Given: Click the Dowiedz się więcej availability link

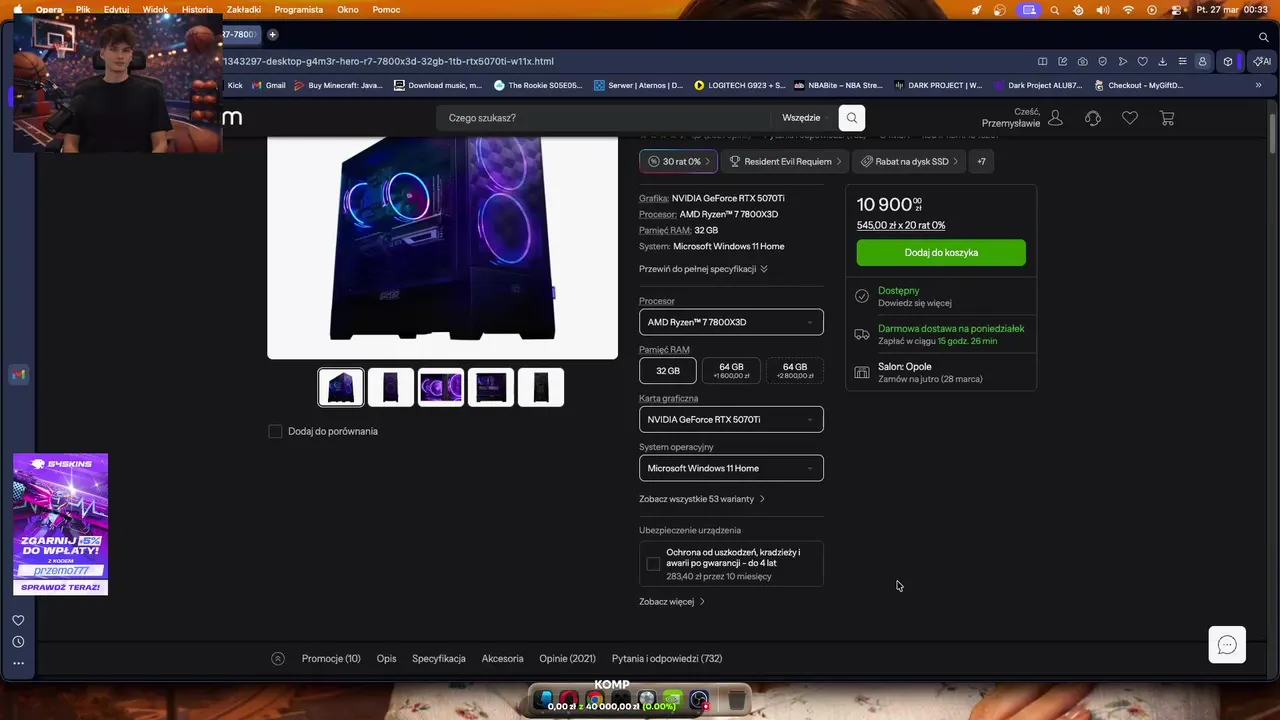Looking at the screenshot, I should coord(915,303).
